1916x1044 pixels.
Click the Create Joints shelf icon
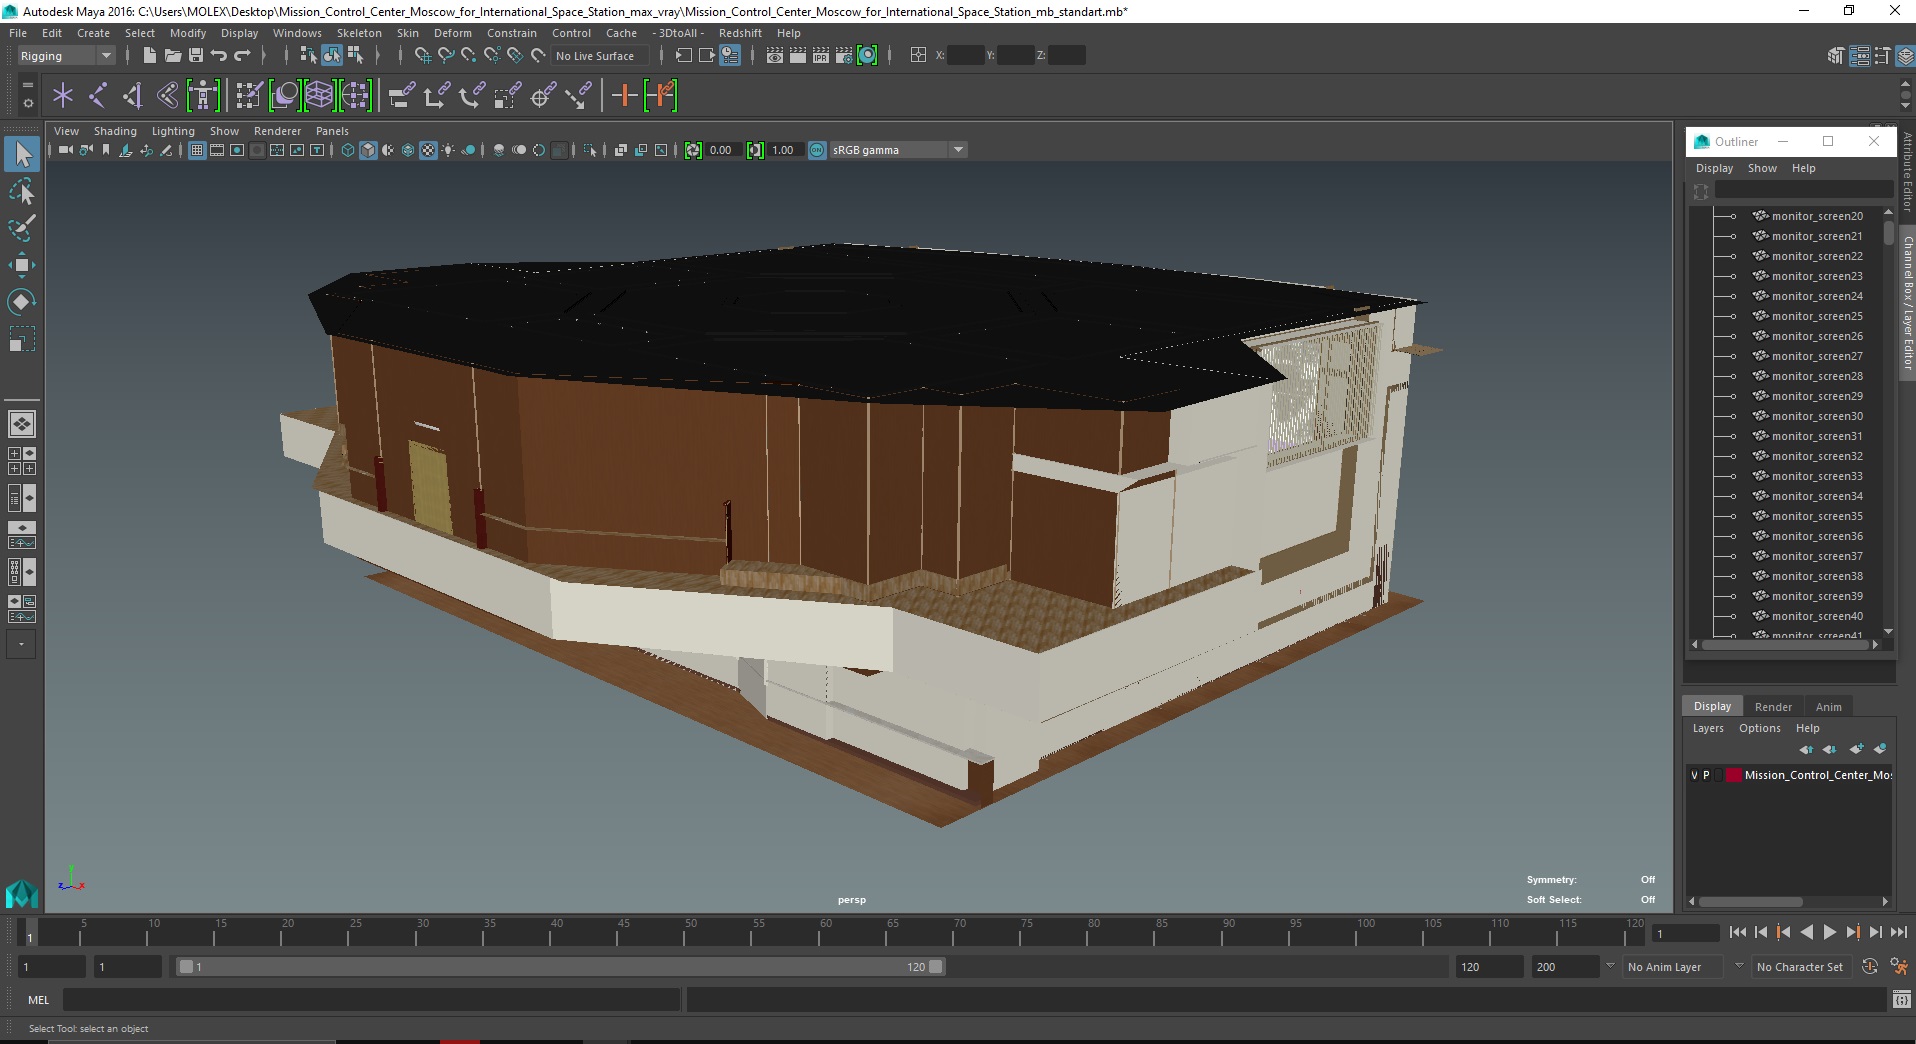point(97,96)
